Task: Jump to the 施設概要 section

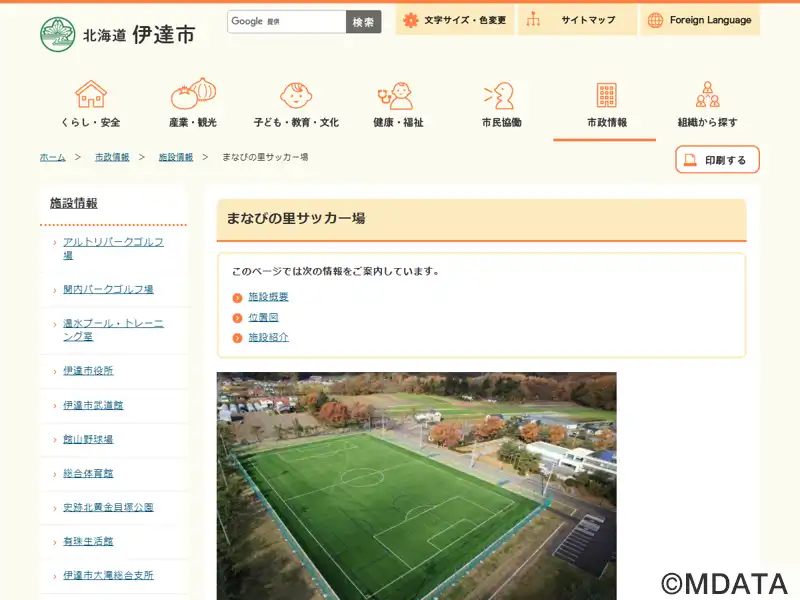Action: pos(268,296)
